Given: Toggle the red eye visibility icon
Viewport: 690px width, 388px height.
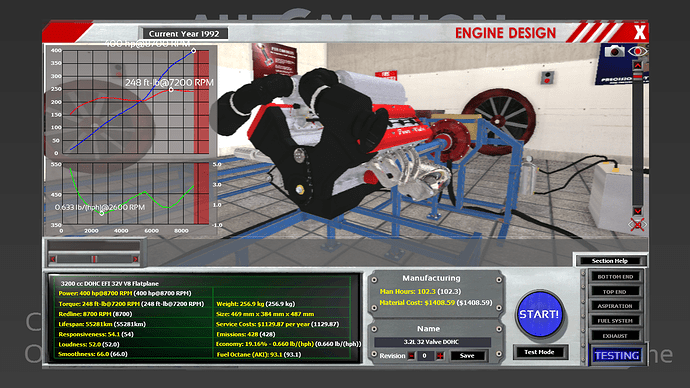Looking at the screenshot, I should click(637, 51).
